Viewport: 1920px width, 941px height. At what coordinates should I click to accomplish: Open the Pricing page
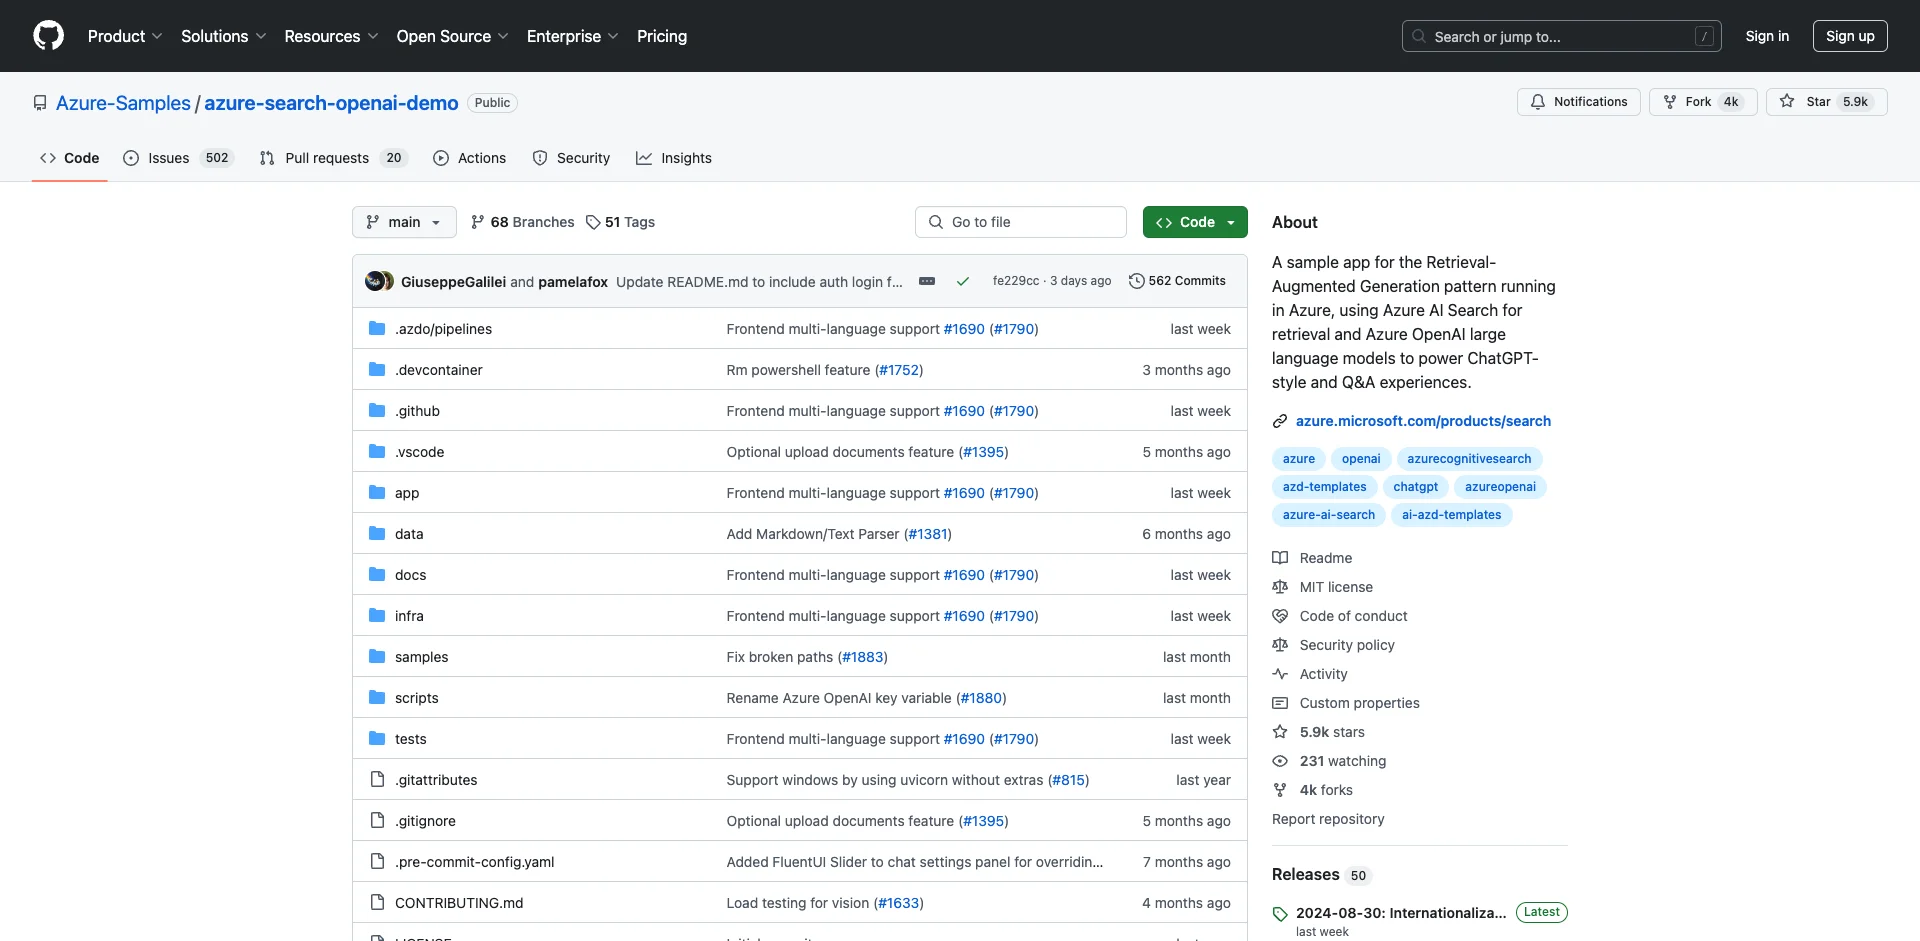tap(662, 36)
